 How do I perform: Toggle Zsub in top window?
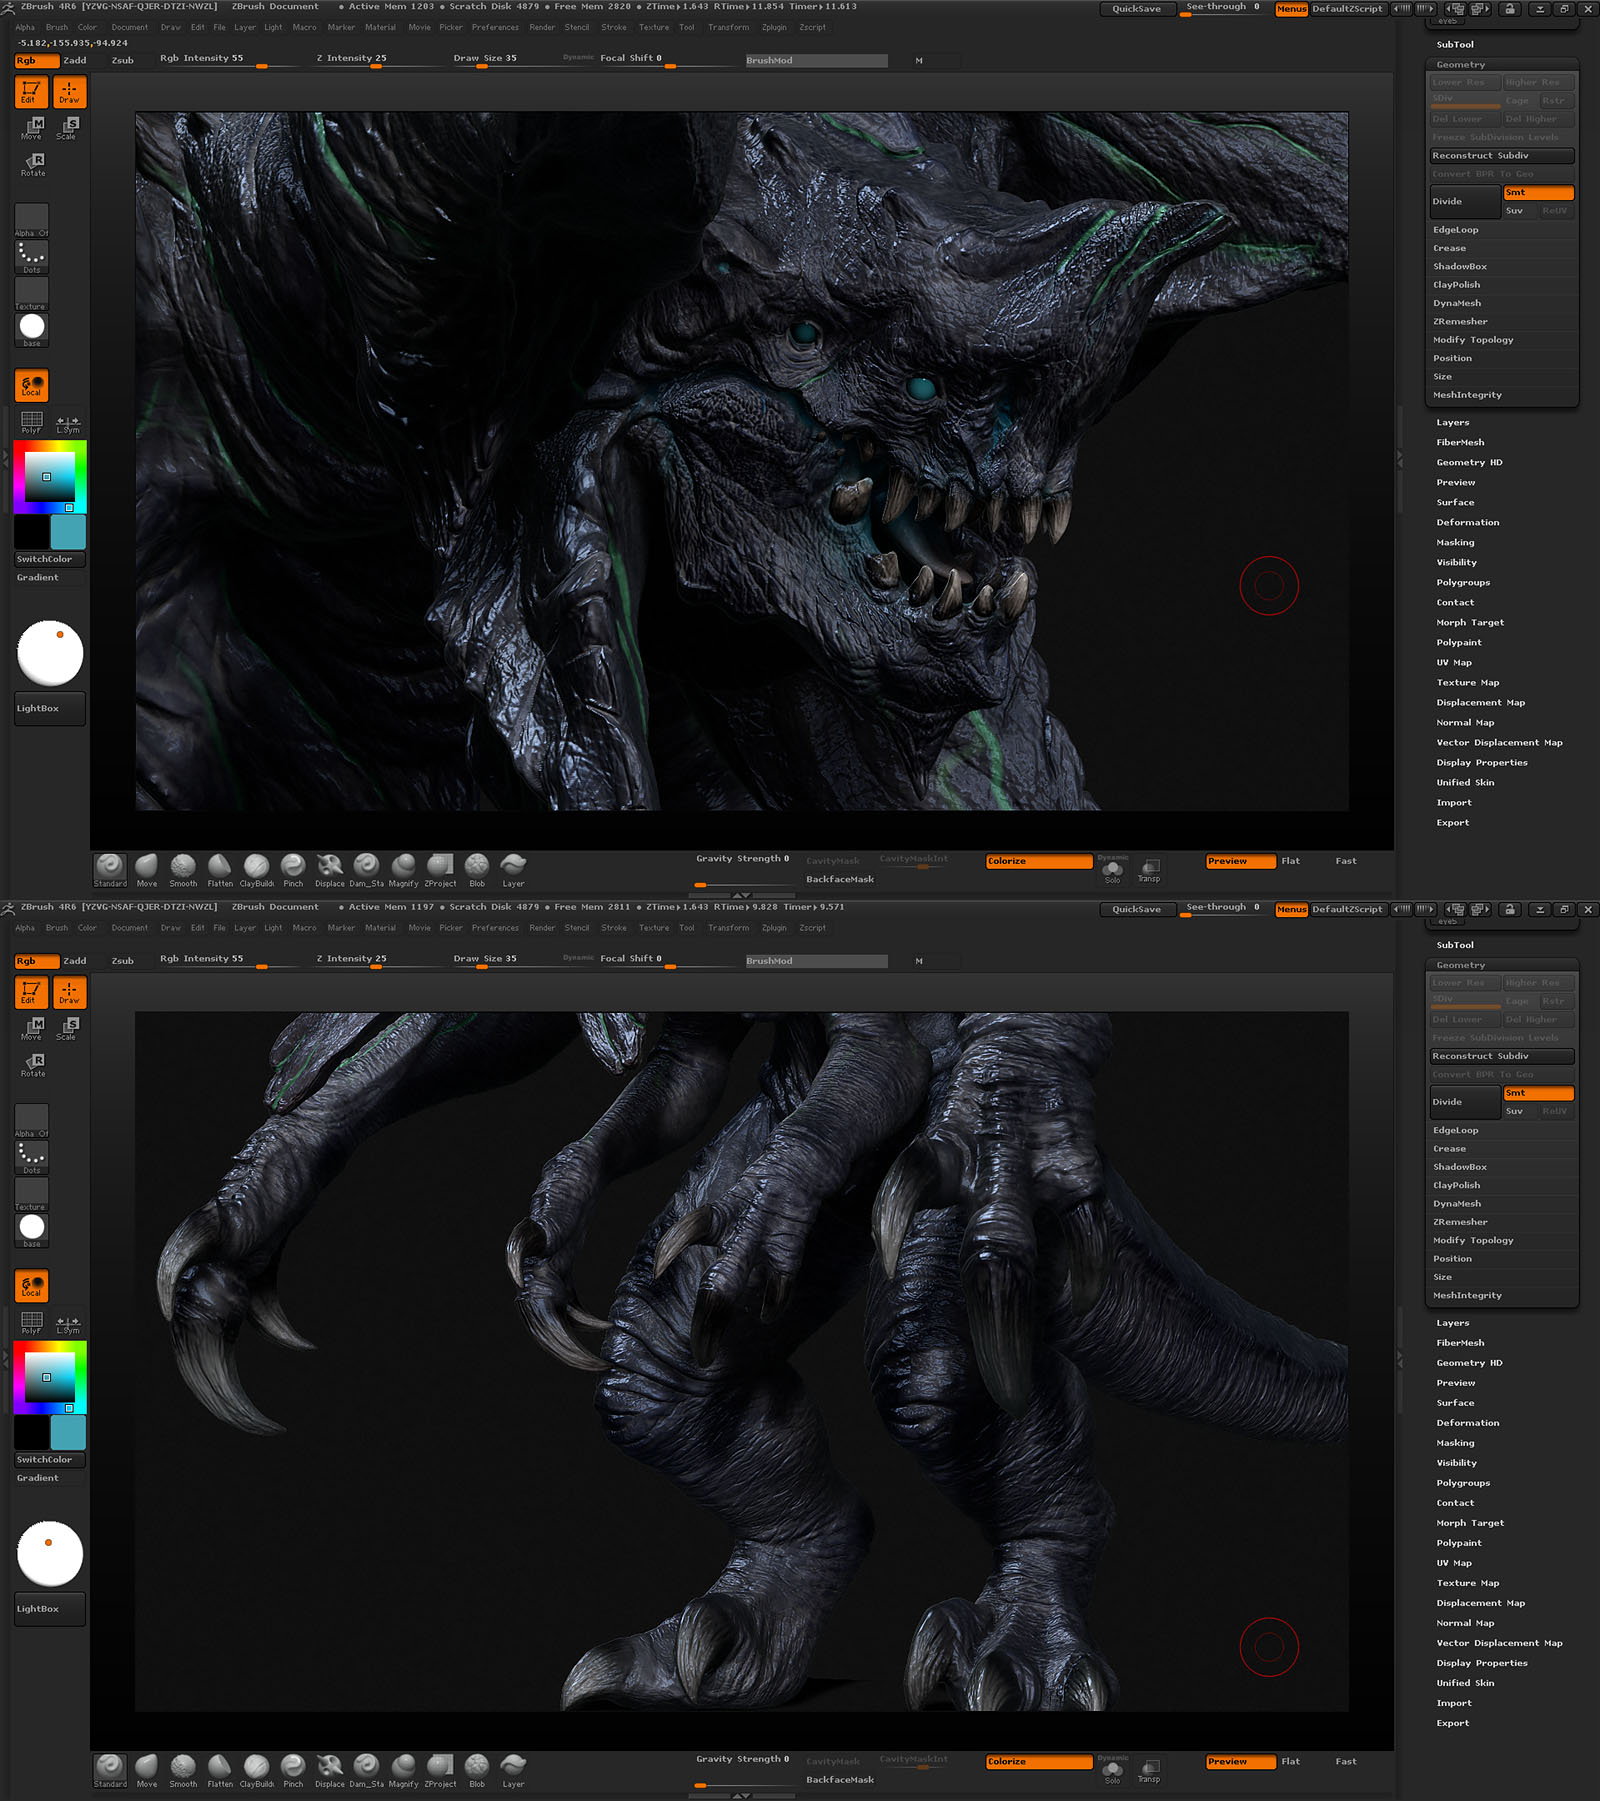pyautogui.click(x=123, y=61)
